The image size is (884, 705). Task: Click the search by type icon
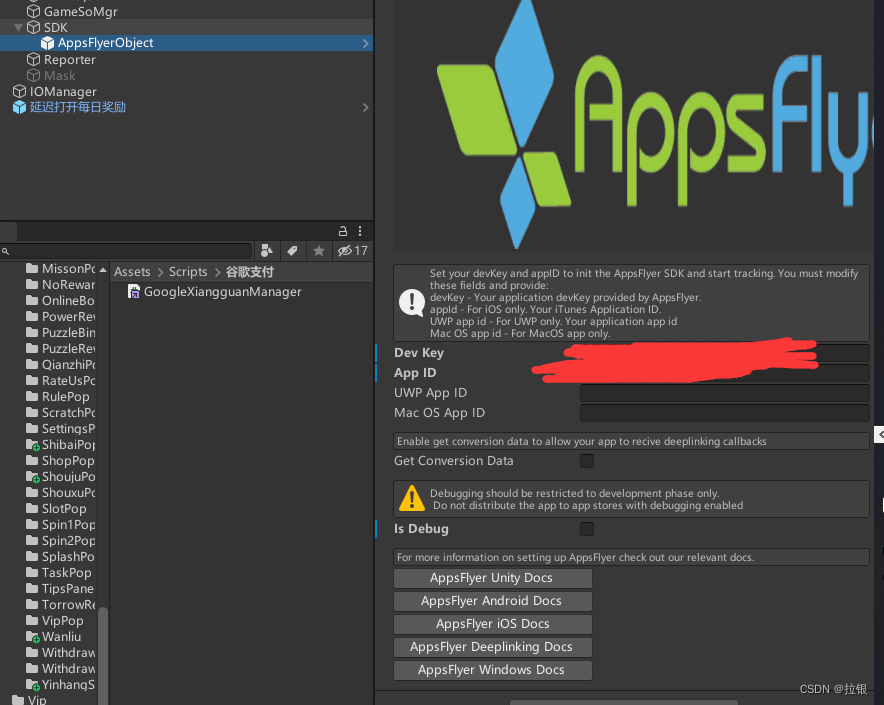267,250
